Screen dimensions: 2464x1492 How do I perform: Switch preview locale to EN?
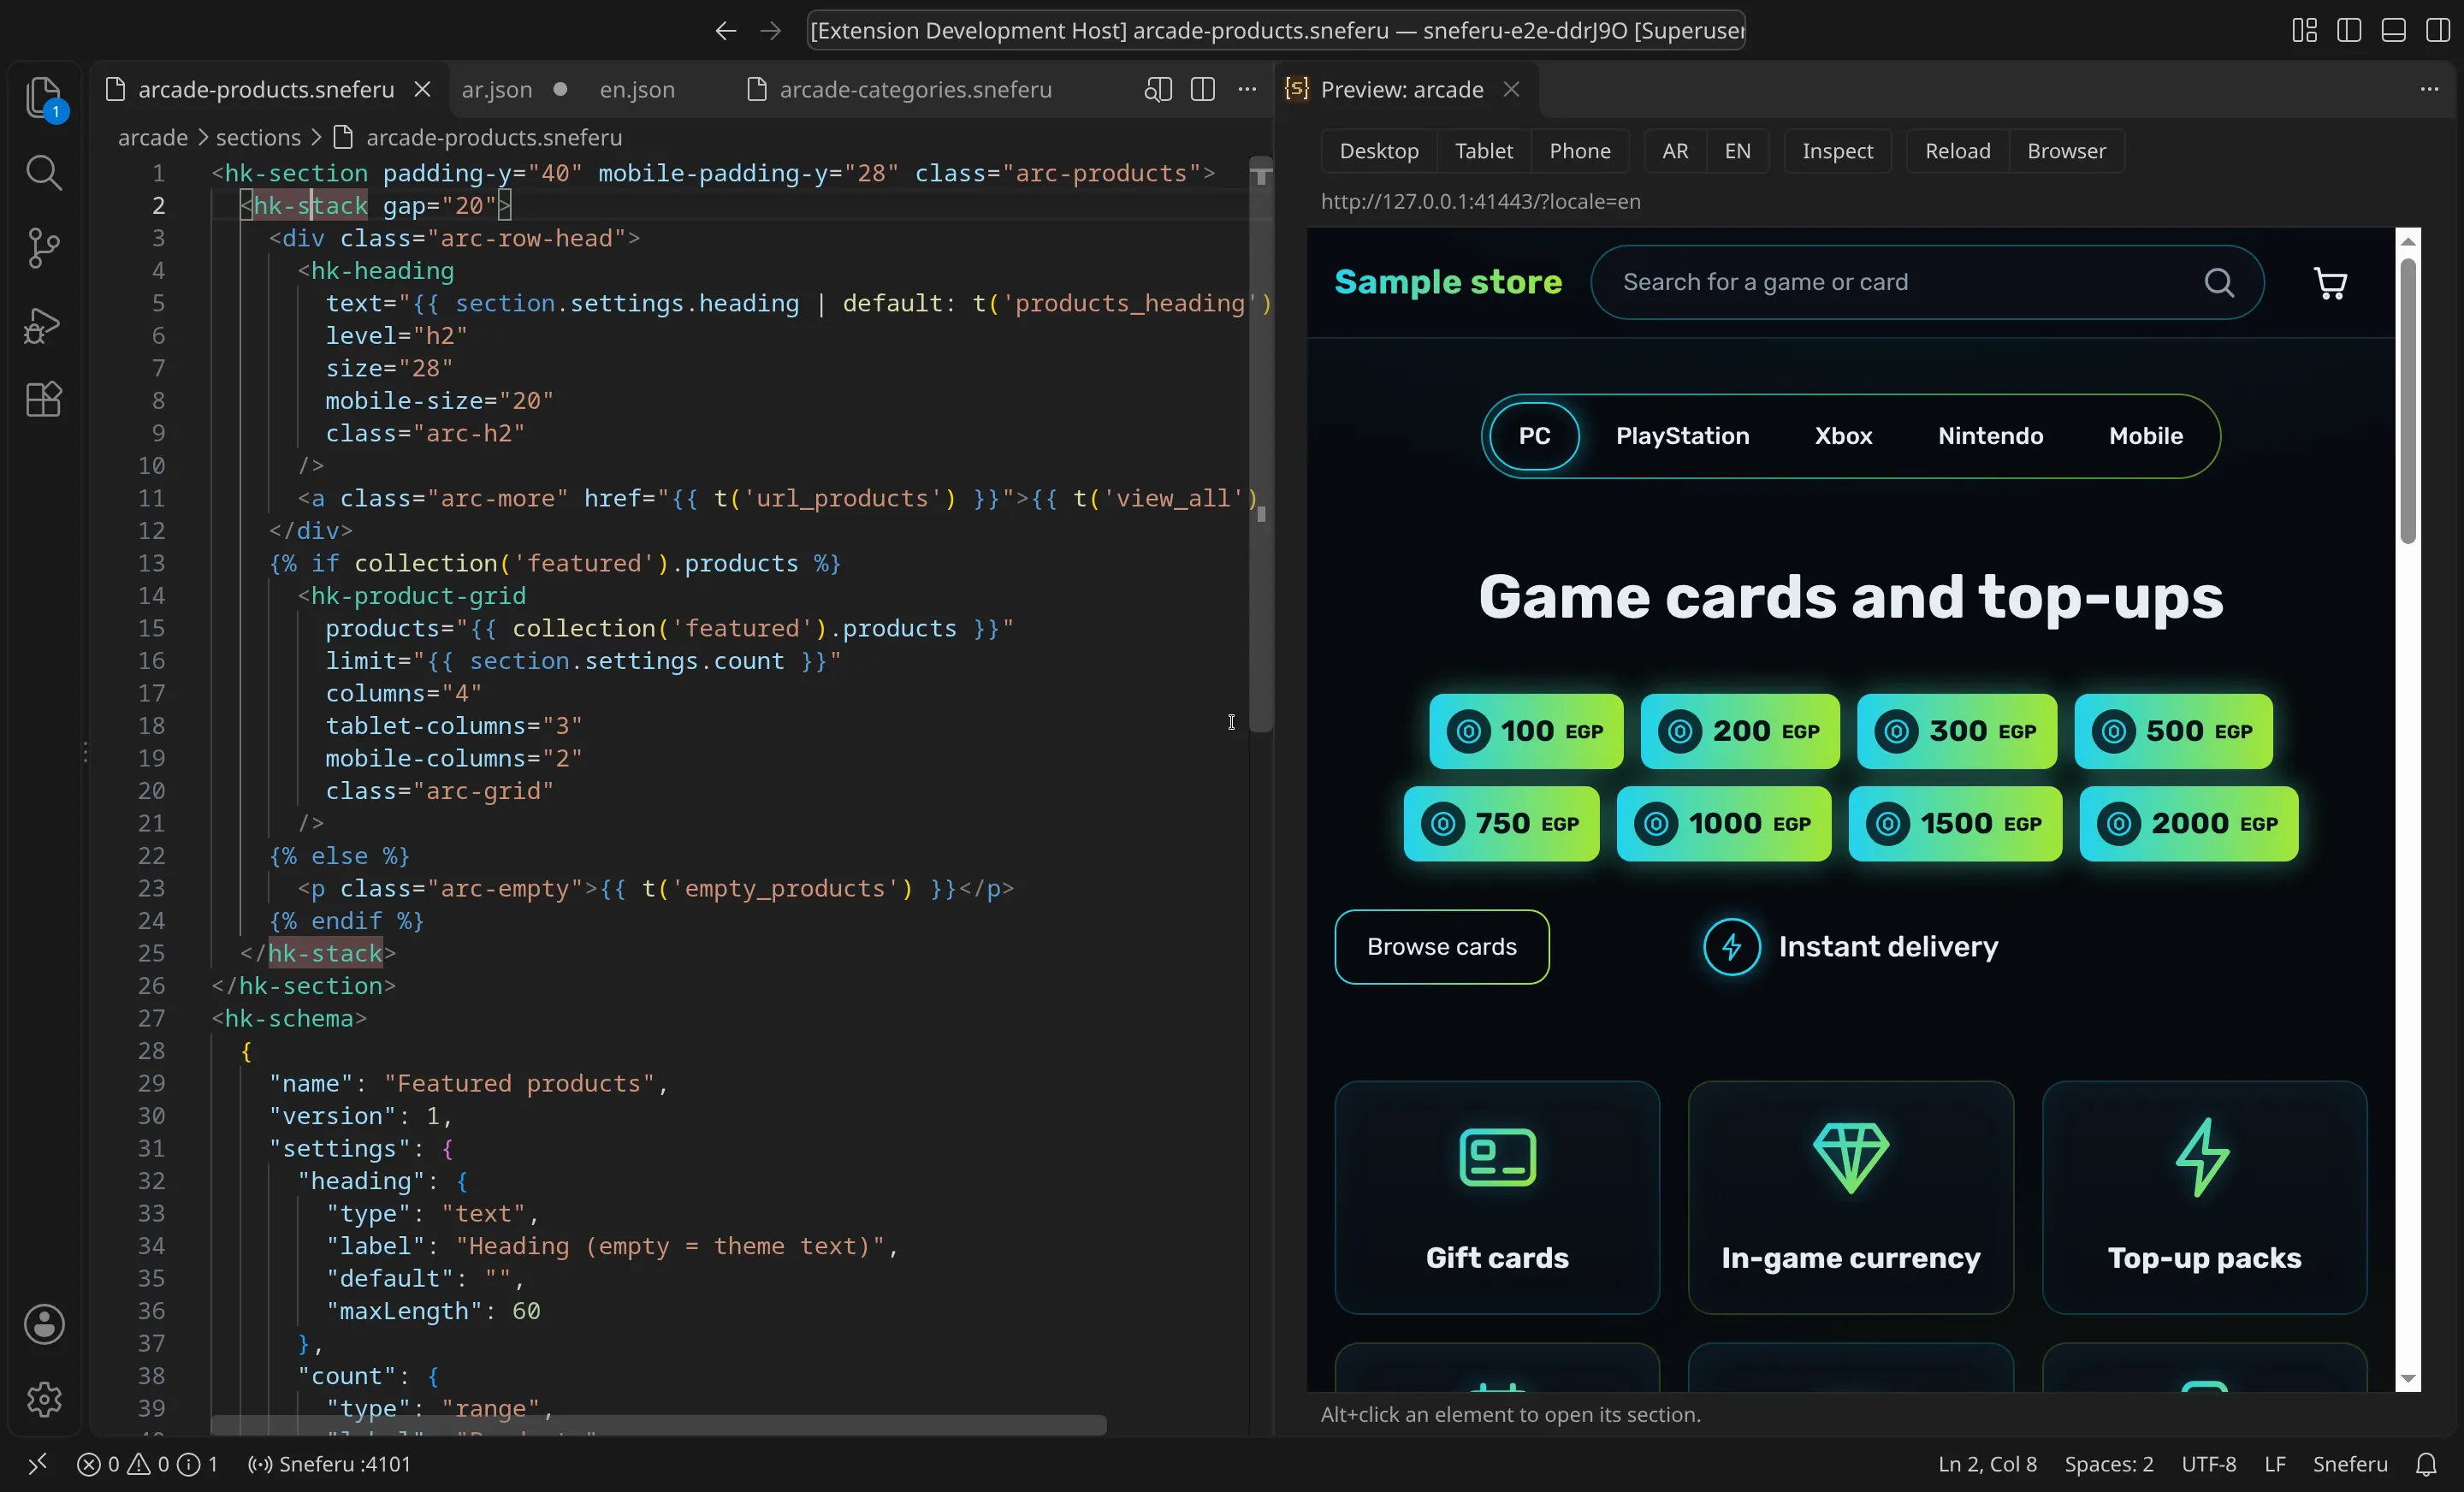(1738, 151)
